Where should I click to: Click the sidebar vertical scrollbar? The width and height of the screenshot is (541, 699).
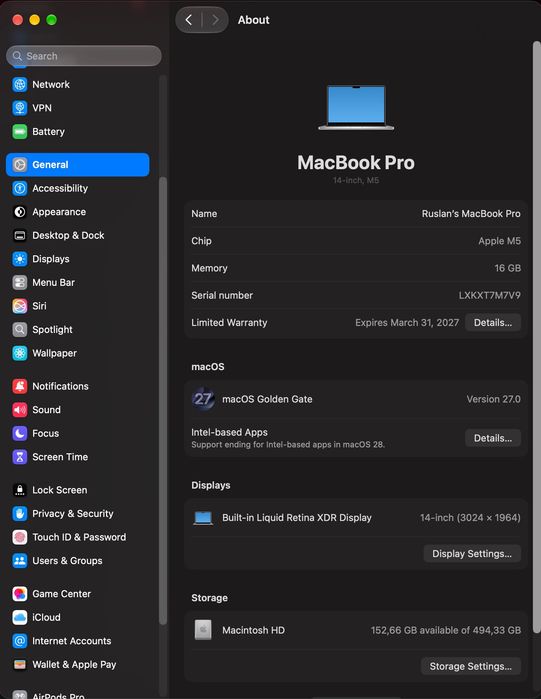163,400
